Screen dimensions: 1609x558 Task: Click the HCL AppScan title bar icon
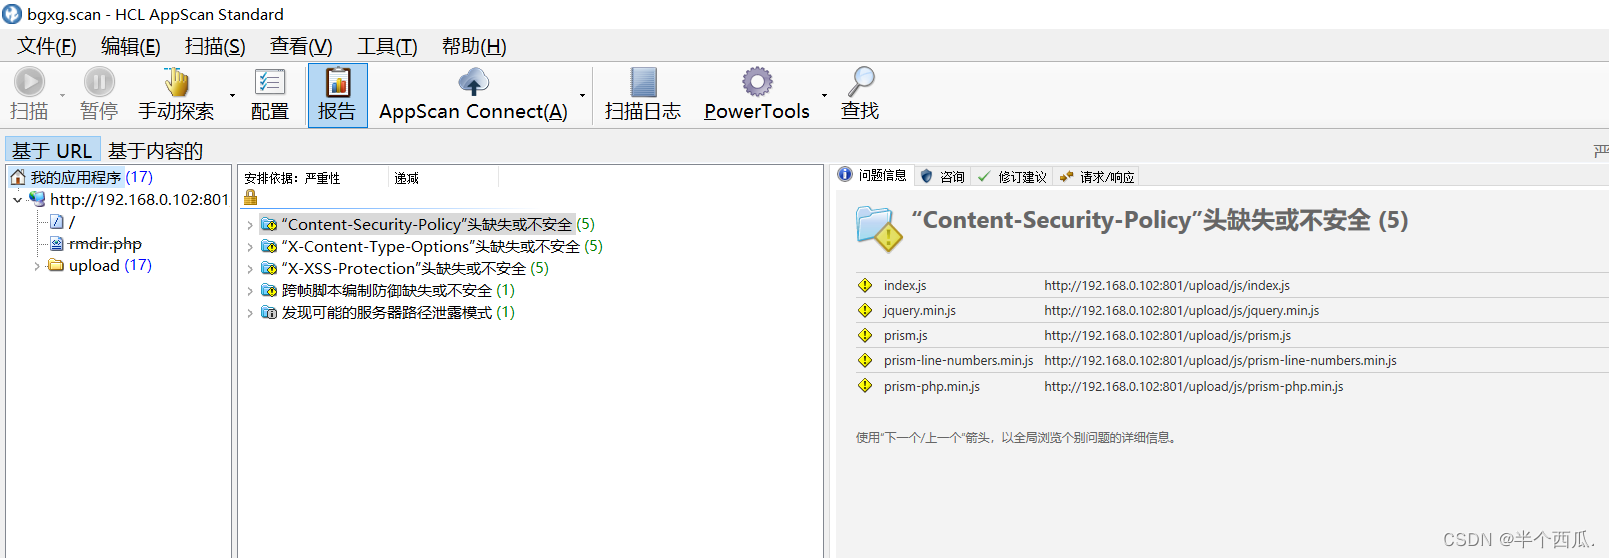[x=12, y=14]
